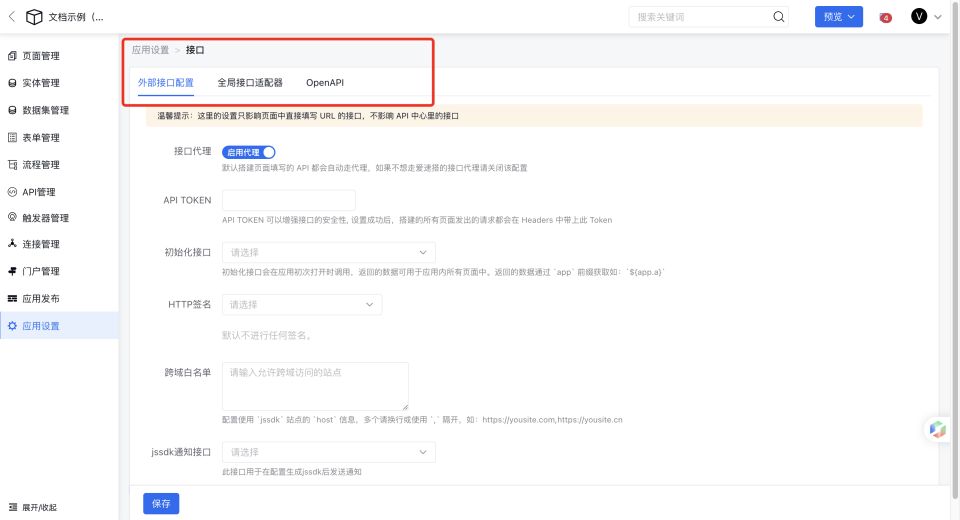Open the notifications badge icon
Image resolution: width=960 pixels, height=520 pixels.
(885, 17)
